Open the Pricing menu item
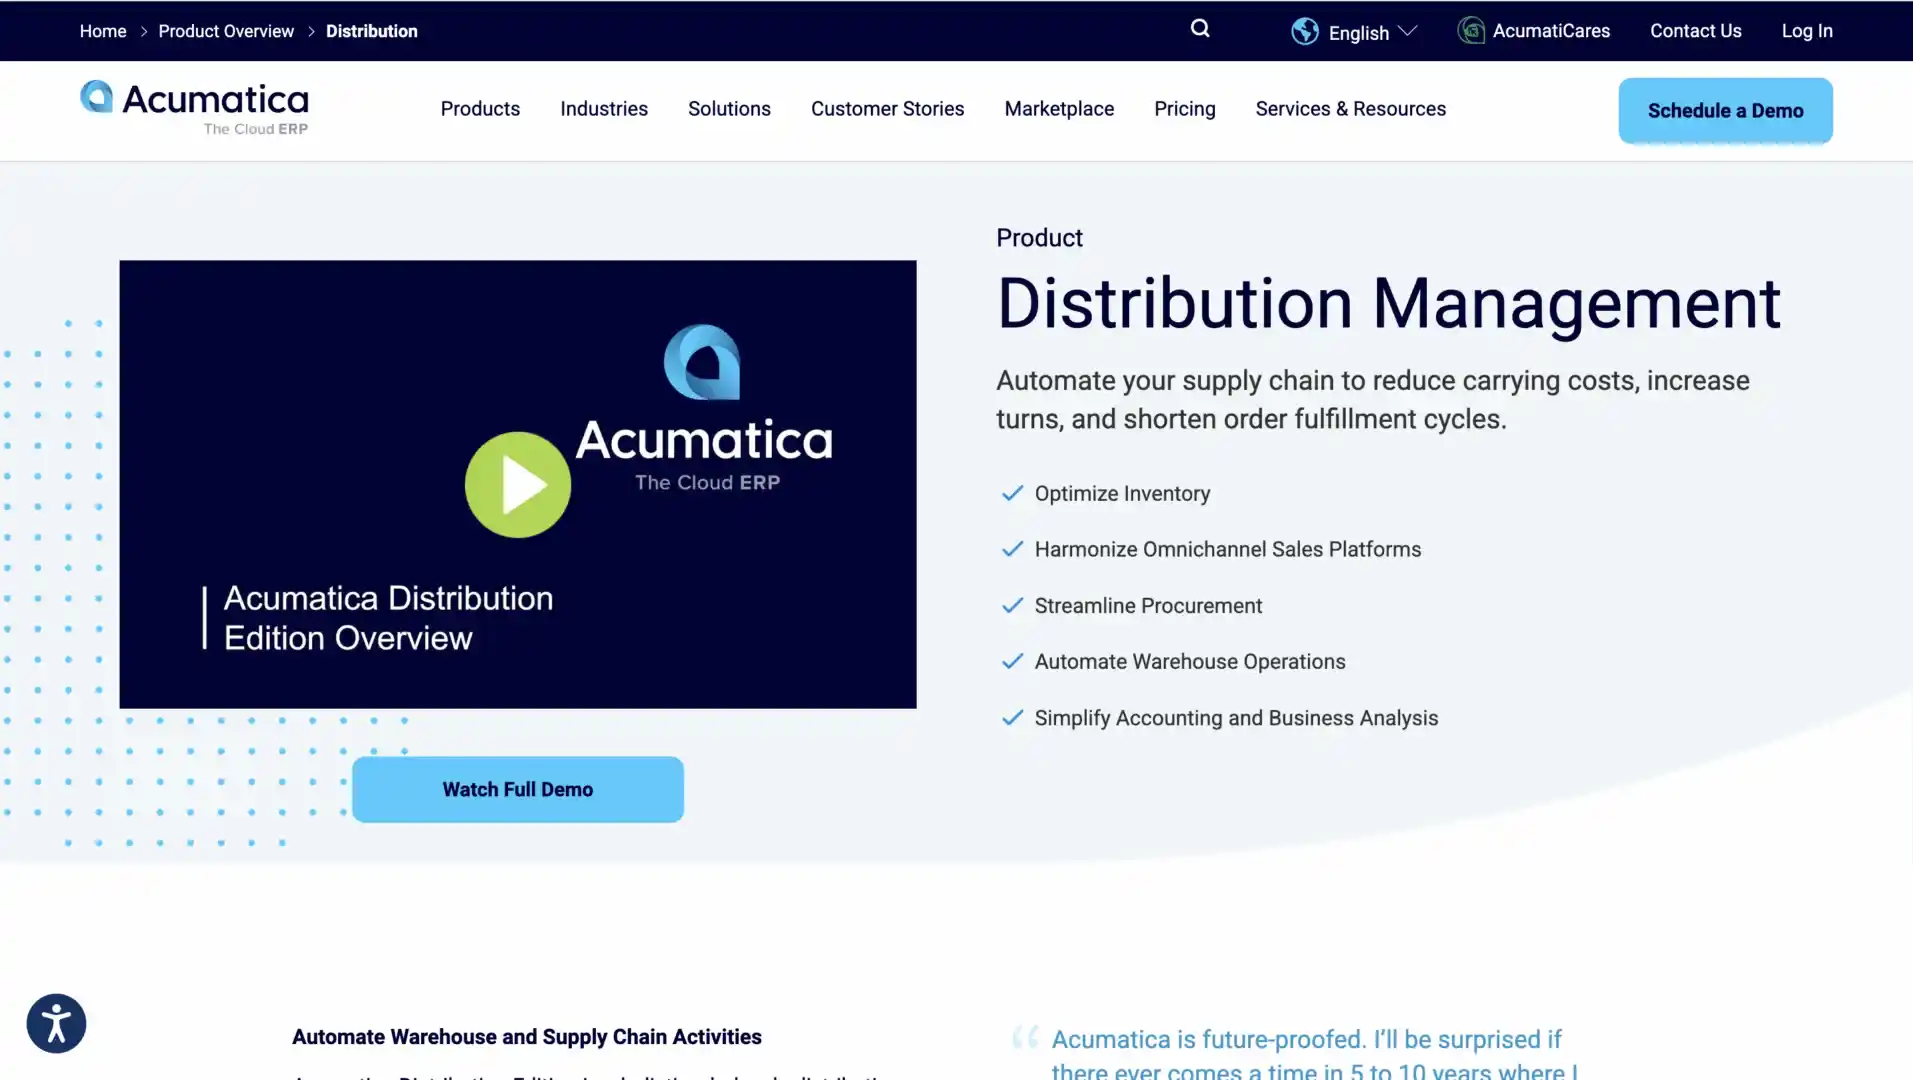The height and width of the screenshot is (1080, 1913). (x=1185, y=109)
